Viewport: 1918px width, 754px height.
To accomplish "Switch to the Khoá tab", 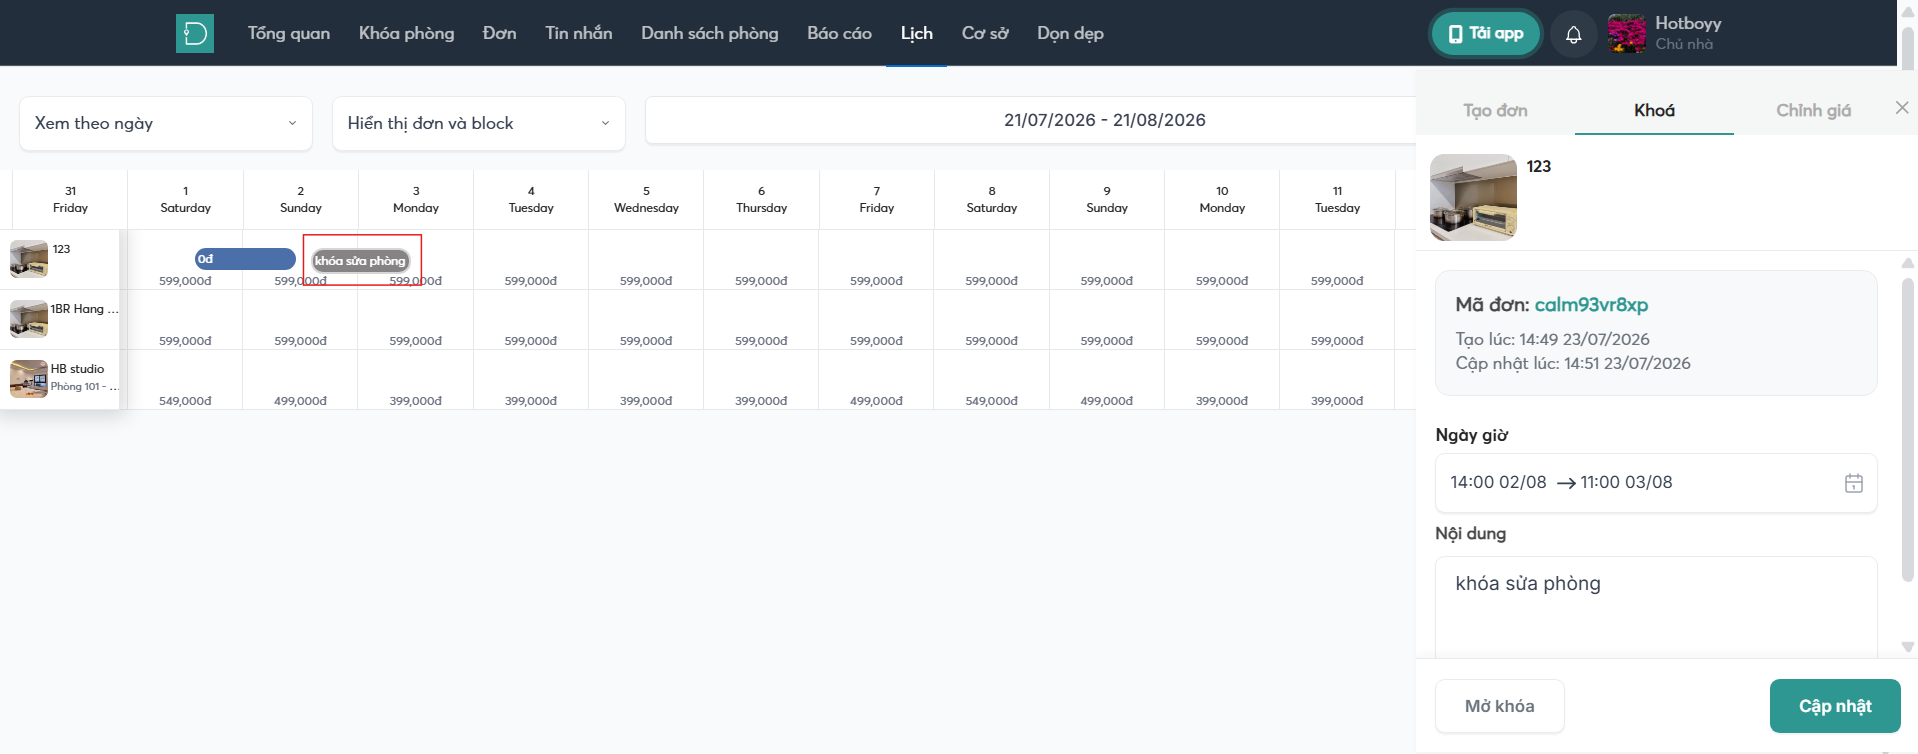I will tap(1654, 110).
